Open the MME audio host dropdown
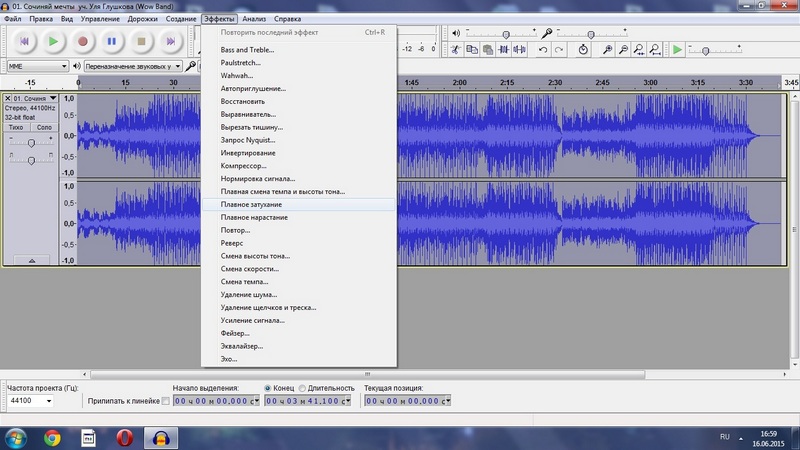Screen dimensions: 800x450 38,66
